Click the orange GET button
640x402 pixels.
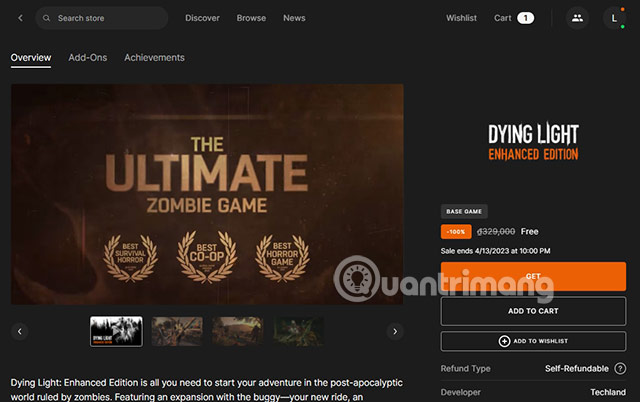(533, 276)
